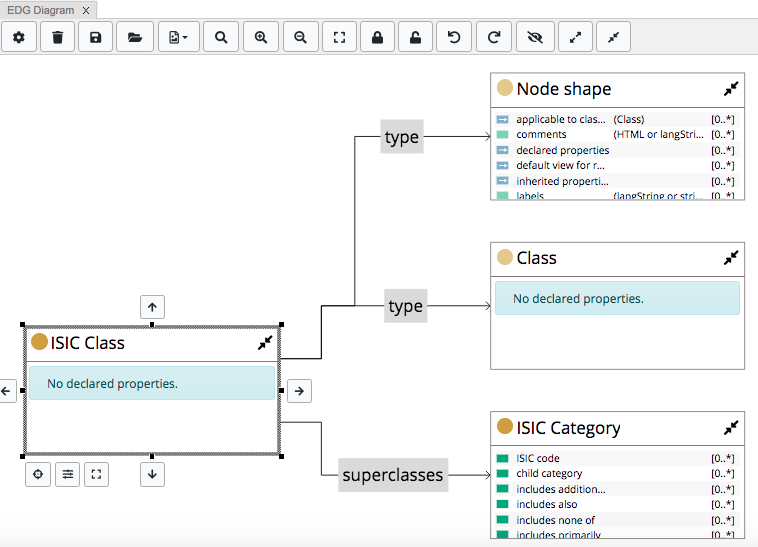Unlock the diagram with open padlock
The height and width of the screenshot is (547, 758).
click(416, 37)
